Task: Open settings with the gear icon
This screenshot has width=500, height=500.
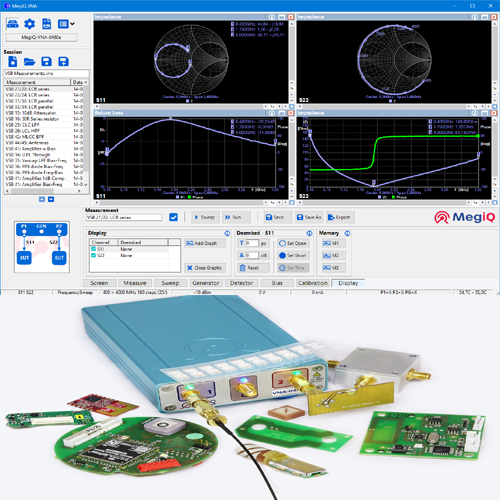Action: tap(29, 24)
